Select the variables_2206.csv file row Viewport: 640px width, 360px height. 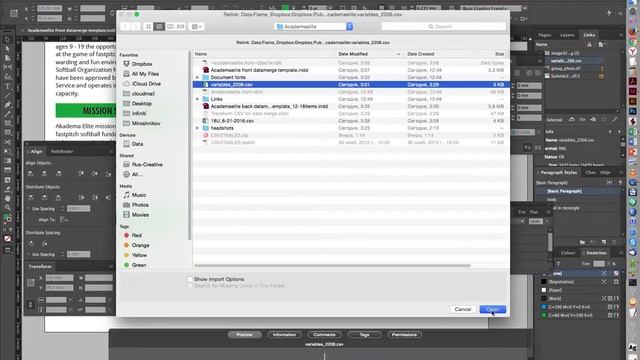pos(351,84)
